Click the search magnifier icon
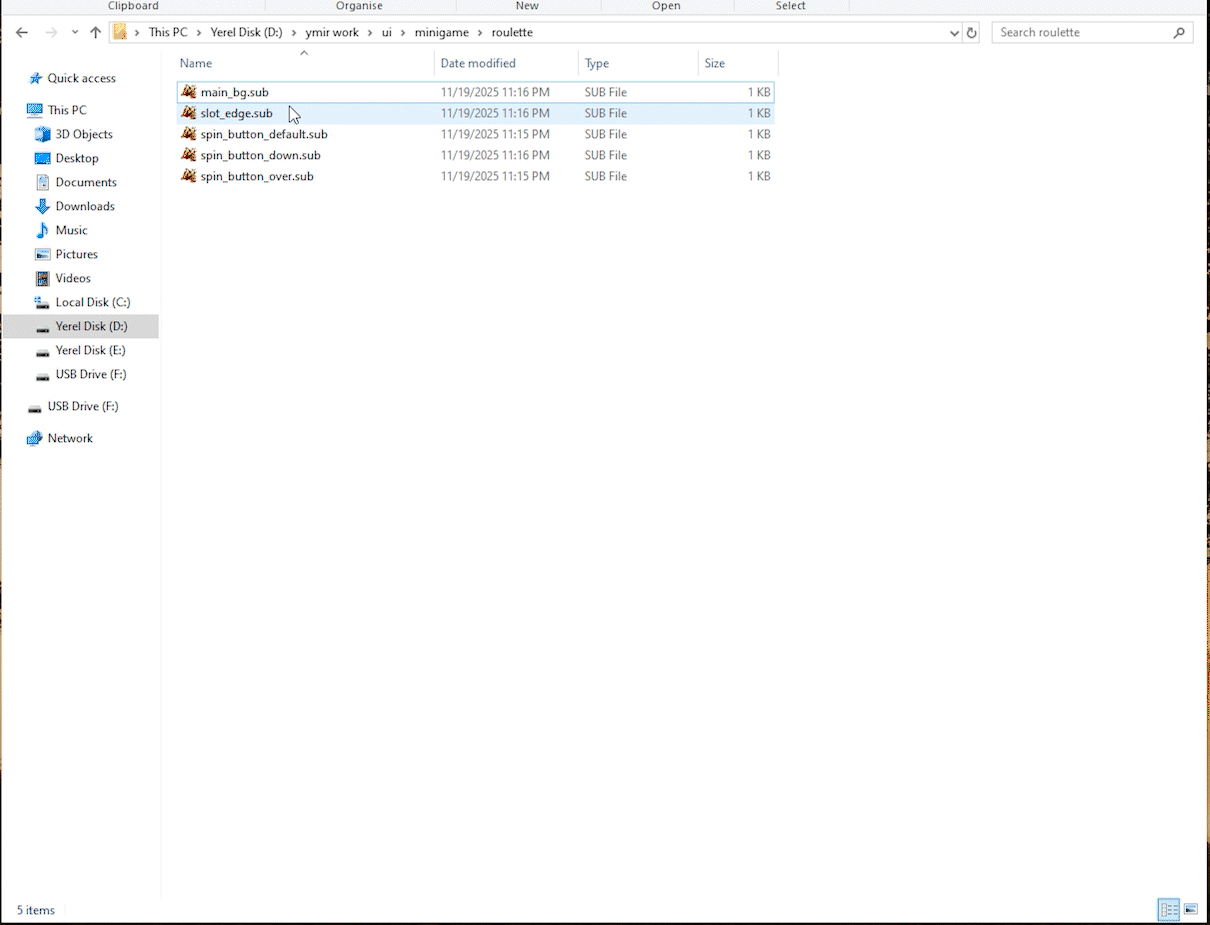 coord(1180,32)
